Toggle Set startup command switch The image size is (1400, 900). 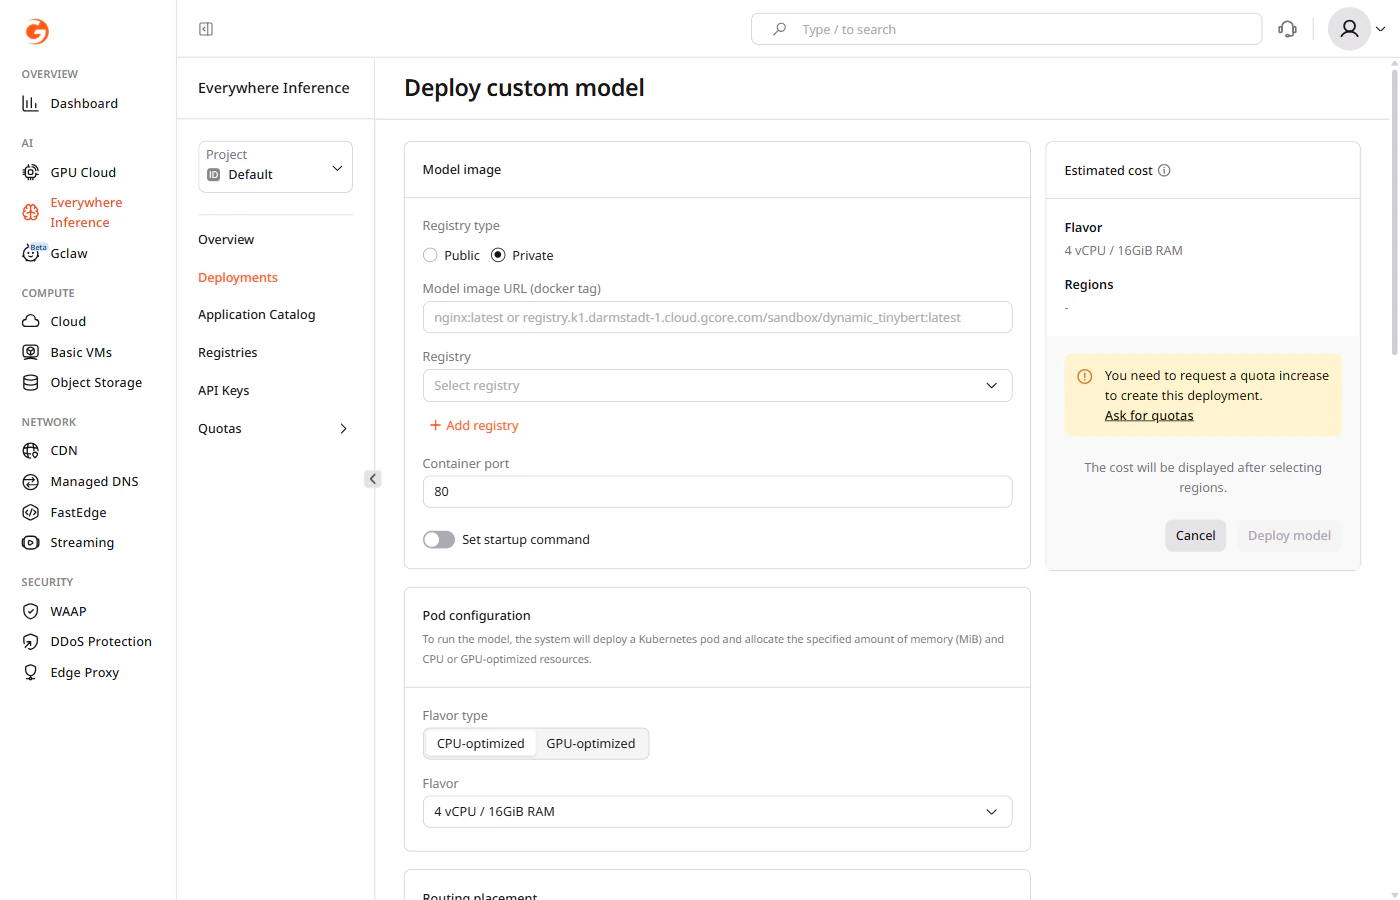pos(439,539)
